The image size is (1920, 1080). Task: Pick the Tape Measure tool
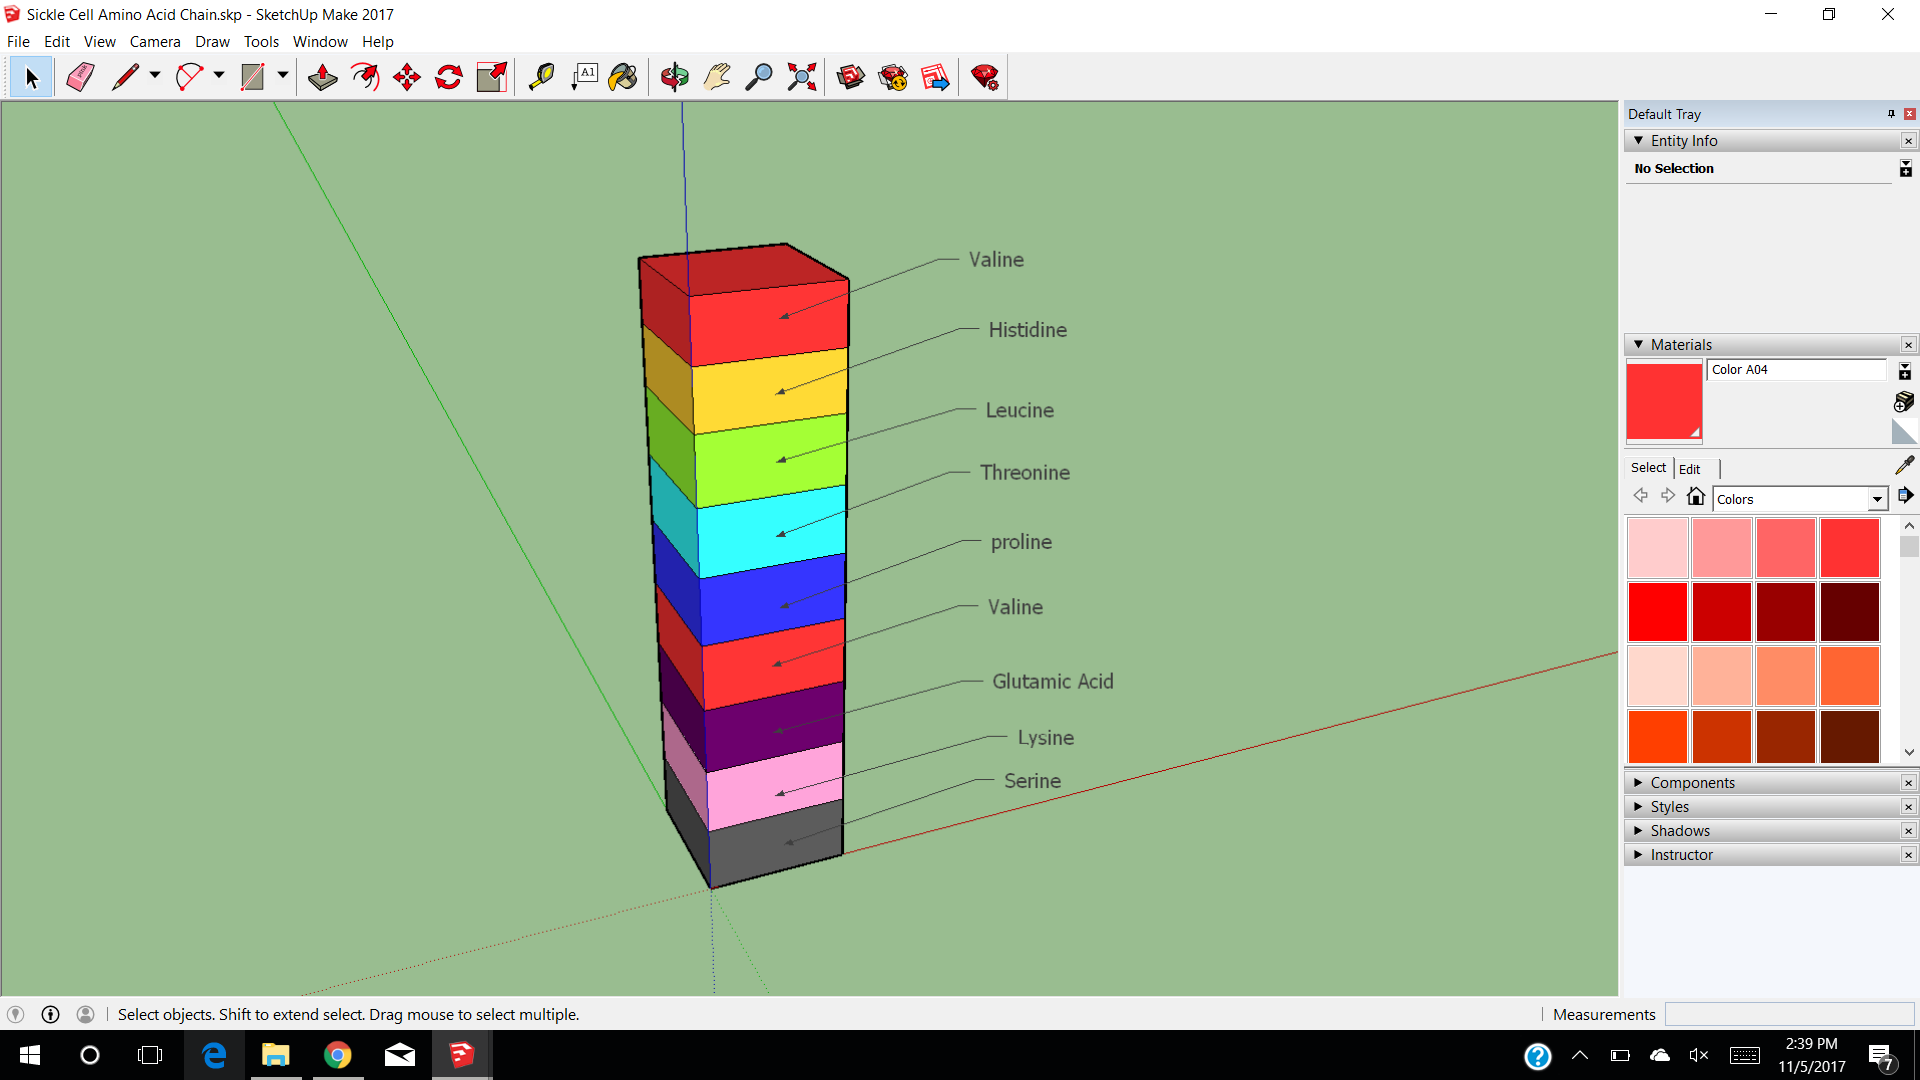point(541,77)
